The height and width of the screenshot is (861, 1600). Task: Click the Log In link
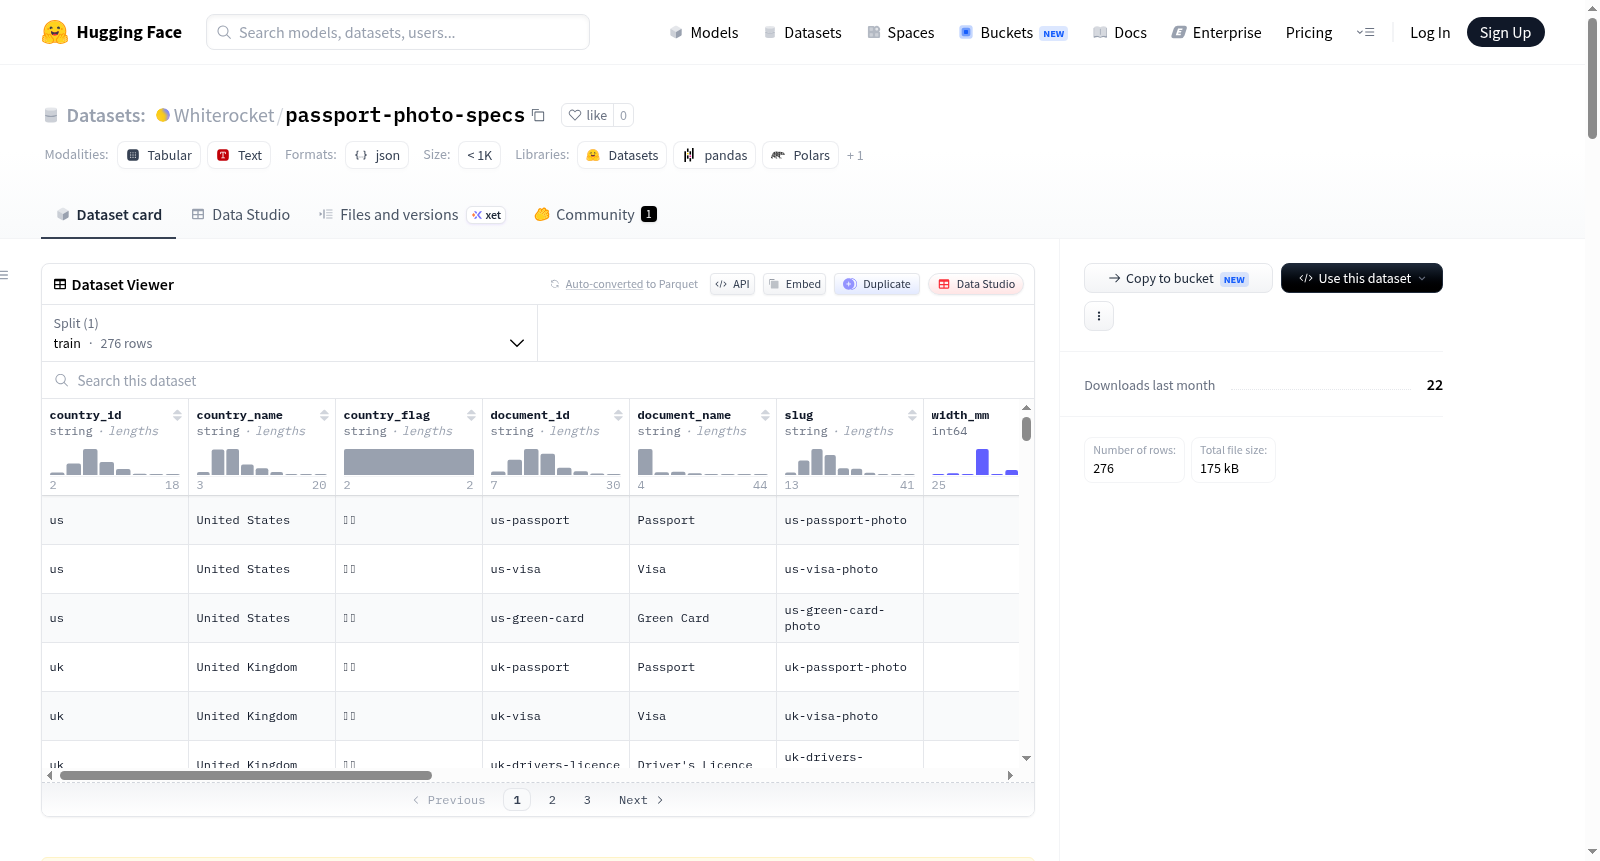pos(1430,32)
